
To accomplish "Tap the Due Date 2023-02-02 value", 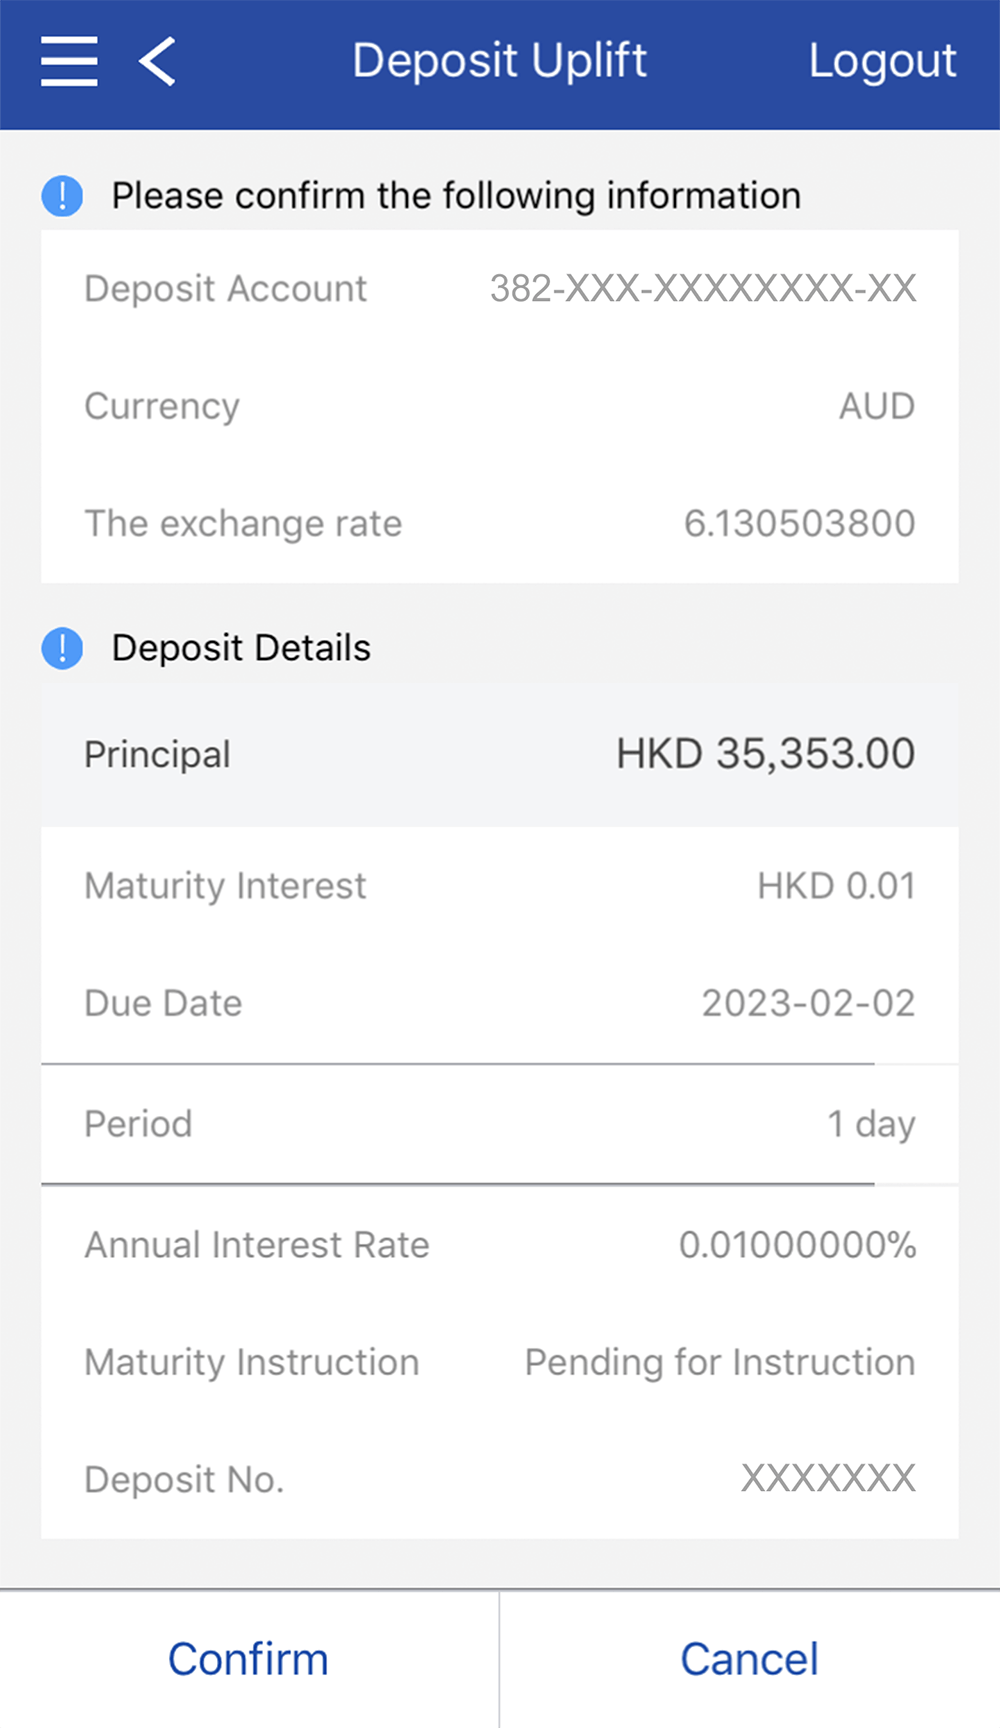I will [807, 1003].
